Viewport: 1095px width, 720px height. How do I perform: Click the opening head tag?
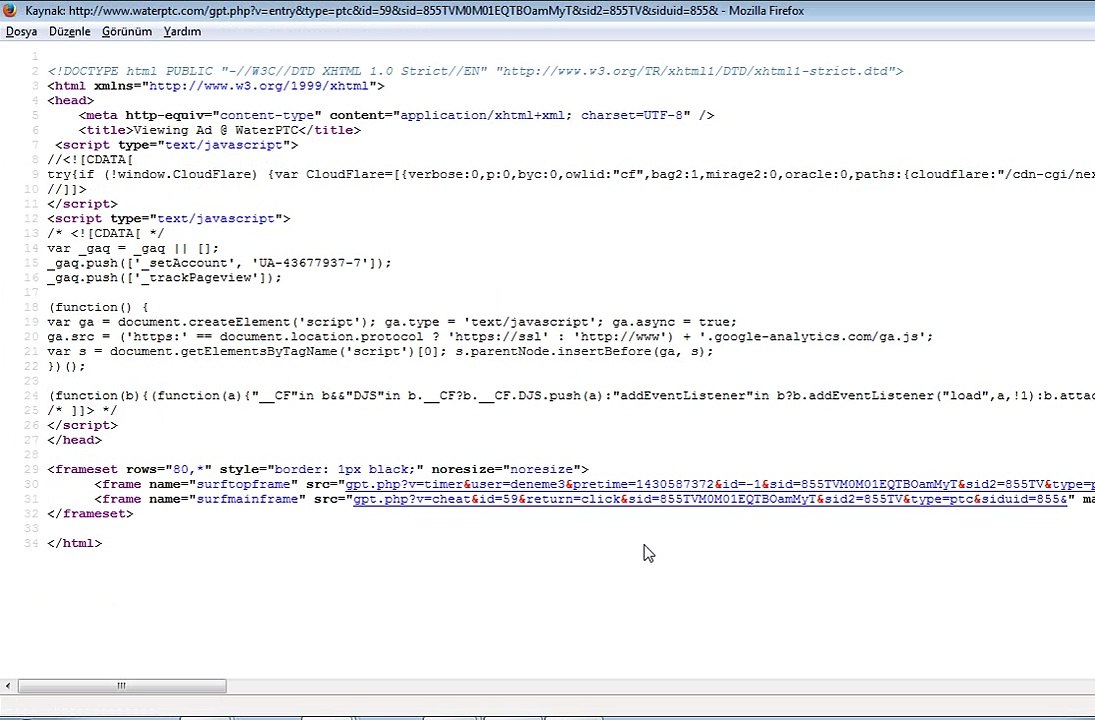(x=71, y=101)
